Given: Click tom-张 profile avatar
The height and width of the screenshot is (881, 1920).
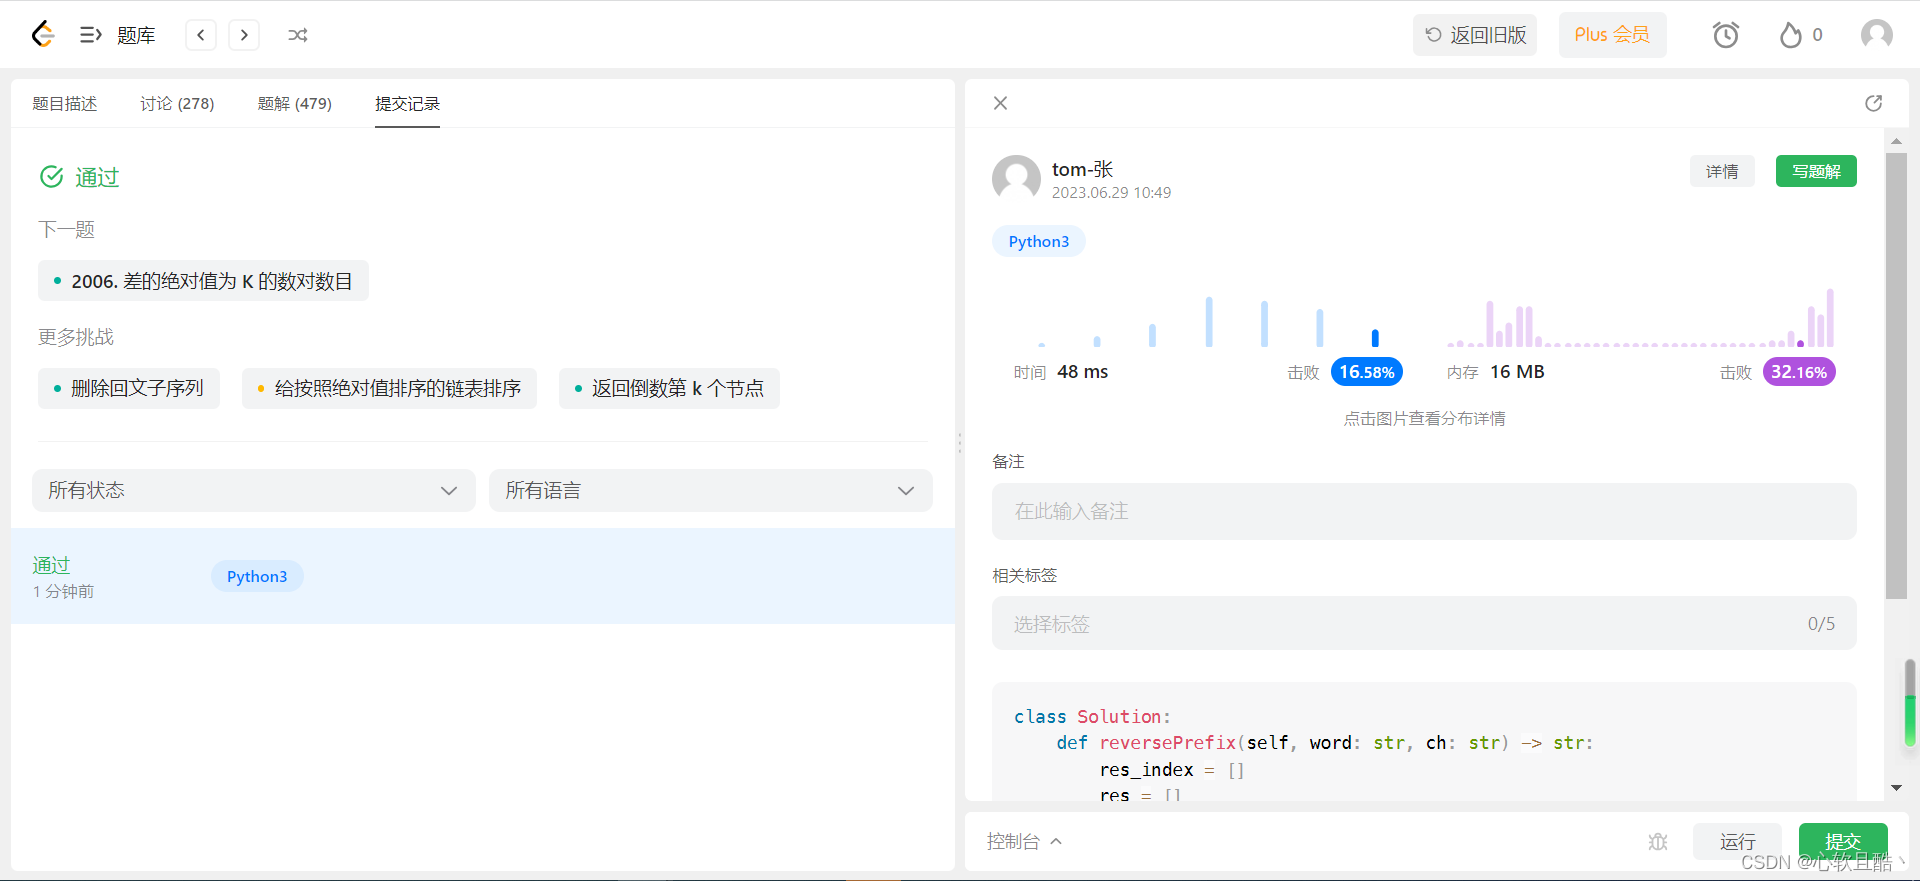Looking at the screenshot, I should coord(1016,179).
